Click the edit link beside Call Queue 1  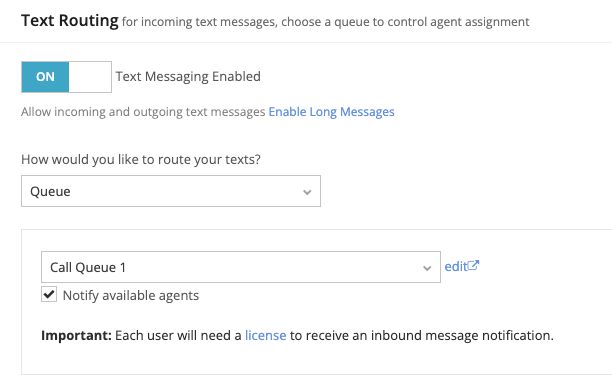tap(456, 266)
